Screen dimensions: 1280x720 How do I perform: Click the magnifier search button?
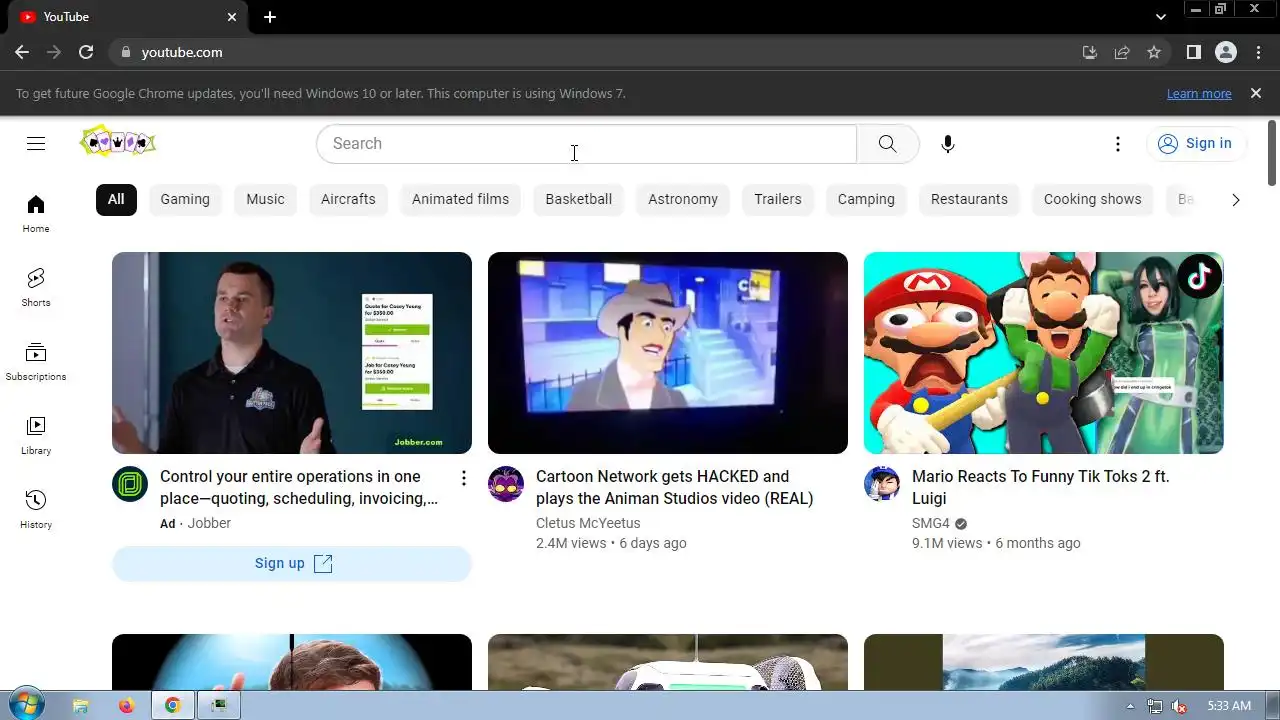pos(887,143)
